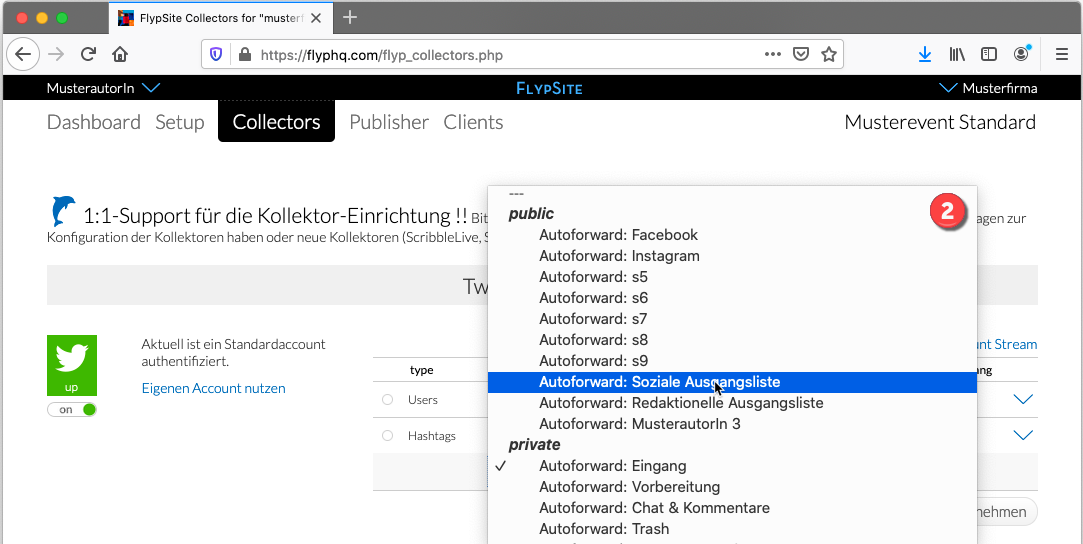Click the Eigenen Account nutzen link

point(213,388)
